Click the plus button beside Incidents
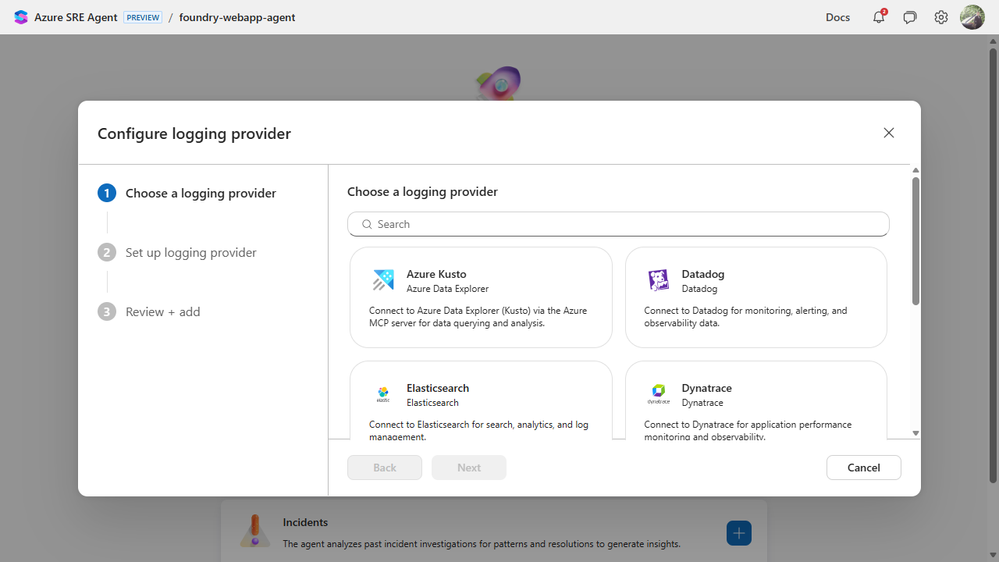Screen dimensions: 999x562 click(738, 533)
